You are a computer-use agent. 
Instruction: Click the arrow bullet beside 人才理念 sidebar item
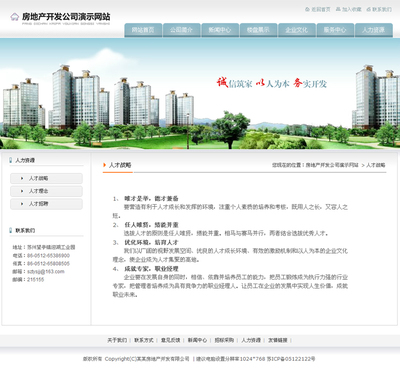[22, 191]
